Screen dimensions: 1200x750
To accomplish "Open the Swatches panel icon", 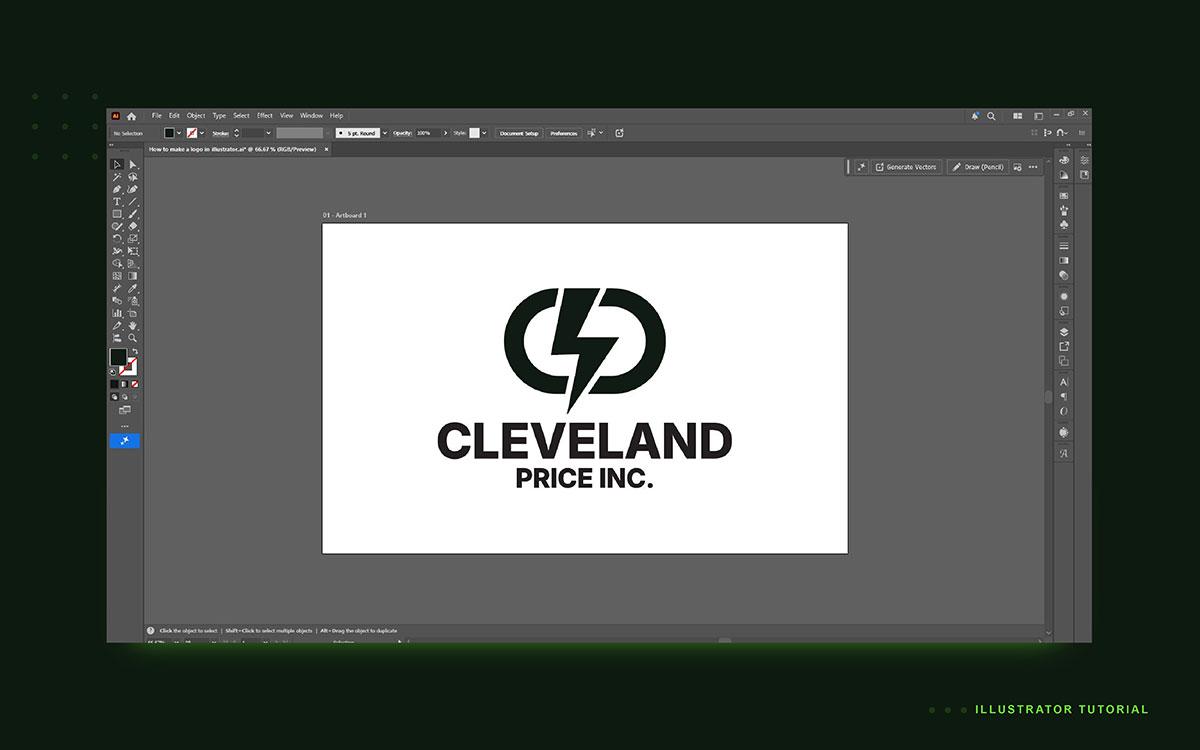I will (x=1064, y=195).
